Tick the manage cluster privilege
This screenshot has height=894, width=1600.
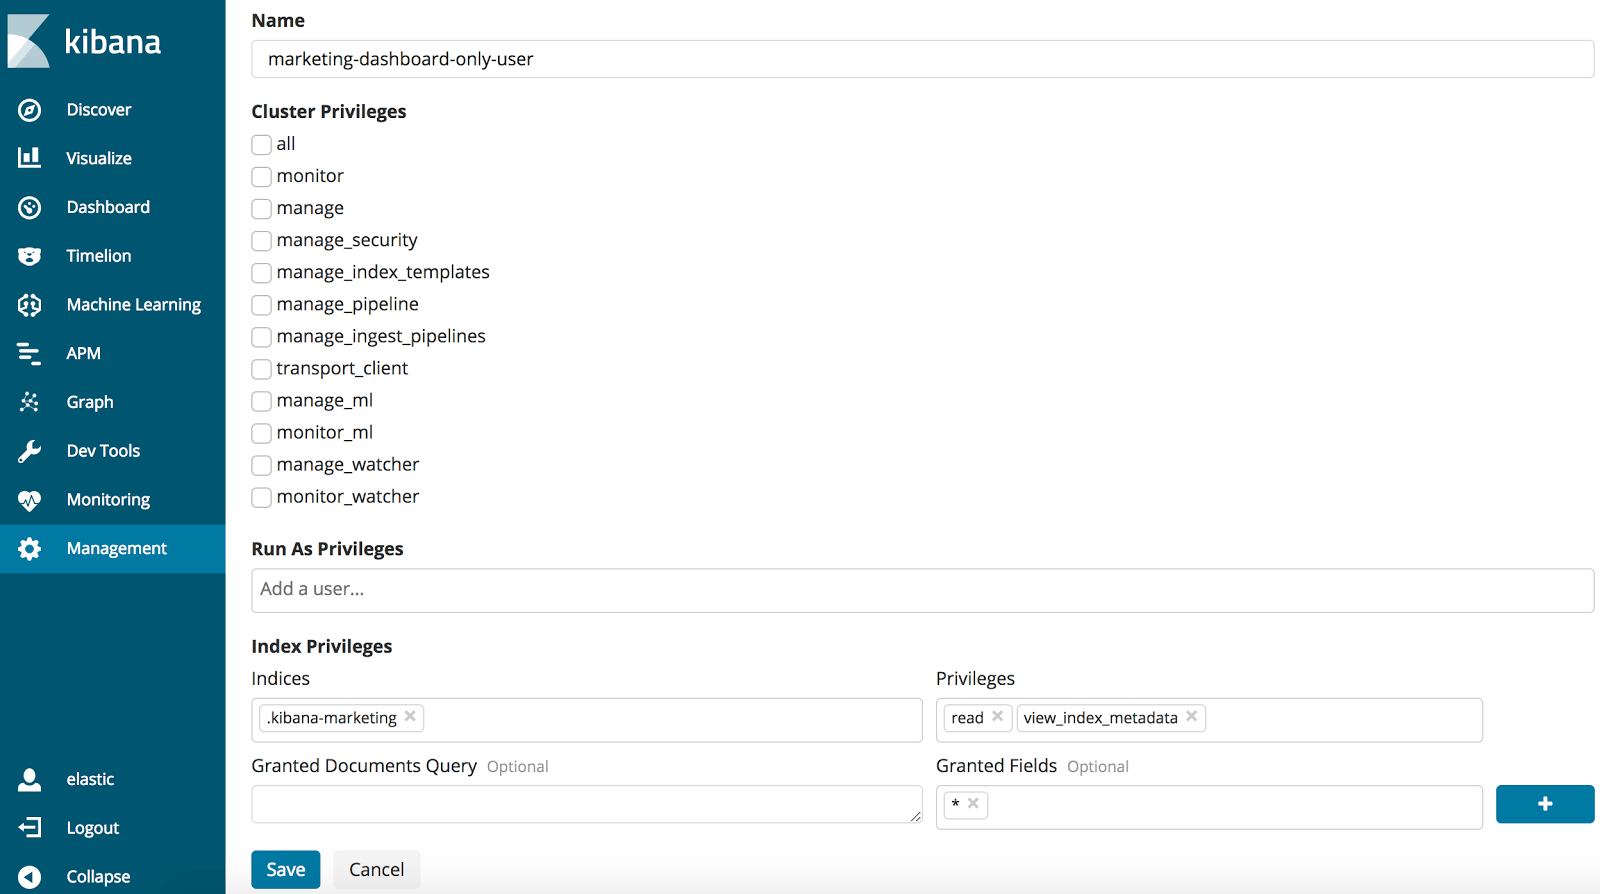click(262, 209)
